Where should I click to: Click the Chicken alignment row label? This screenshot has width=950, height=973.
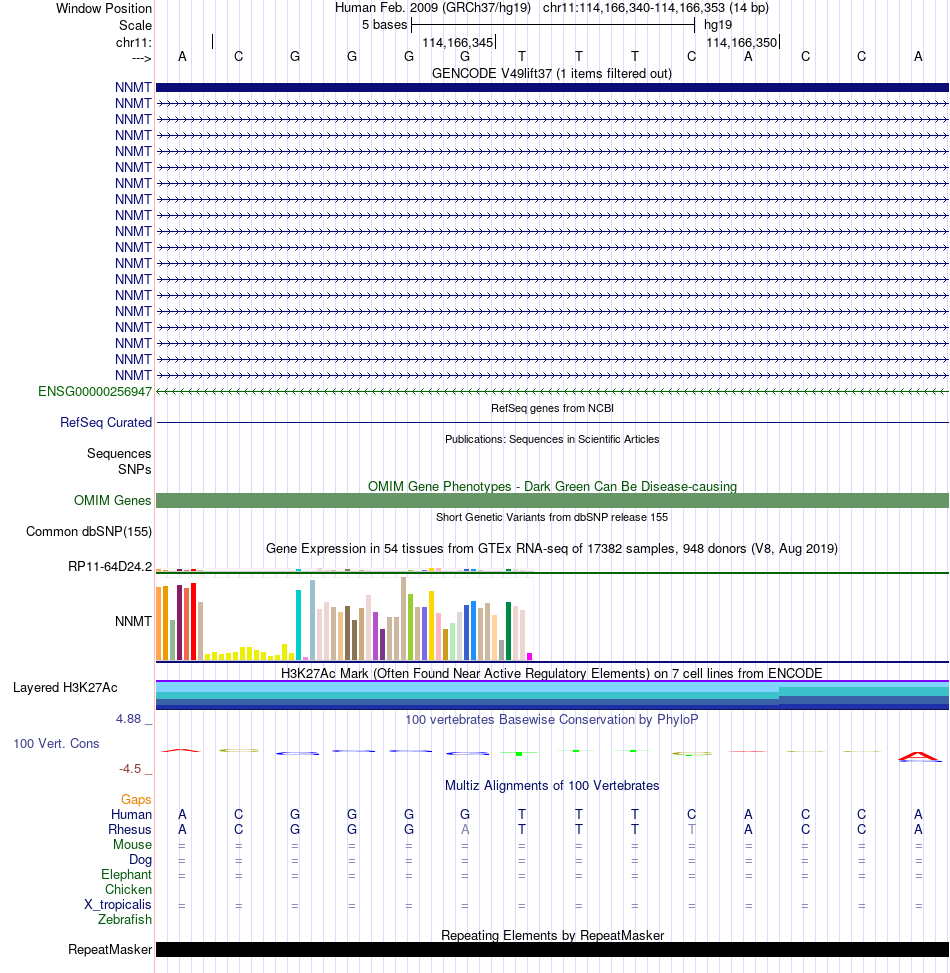click(x=128, y=889)
